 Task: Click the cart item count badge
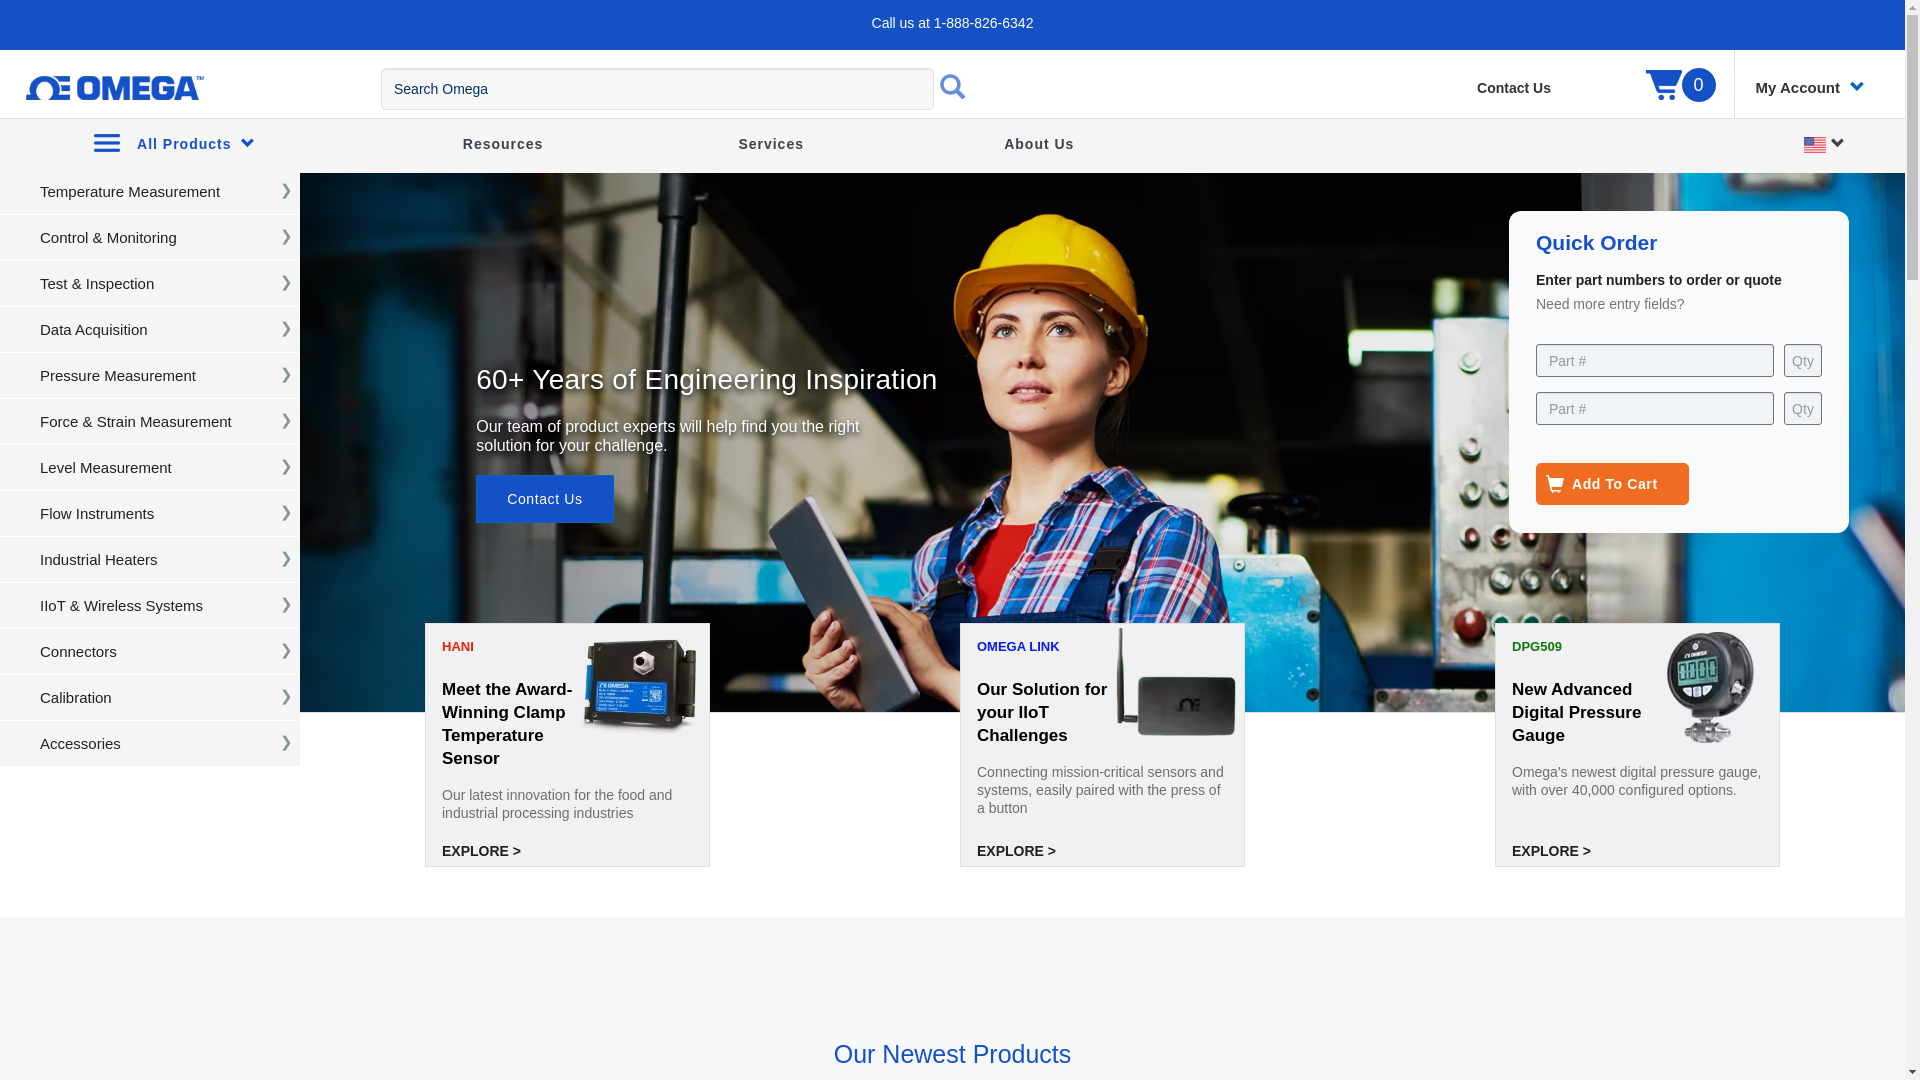(x=1698, y=85)
